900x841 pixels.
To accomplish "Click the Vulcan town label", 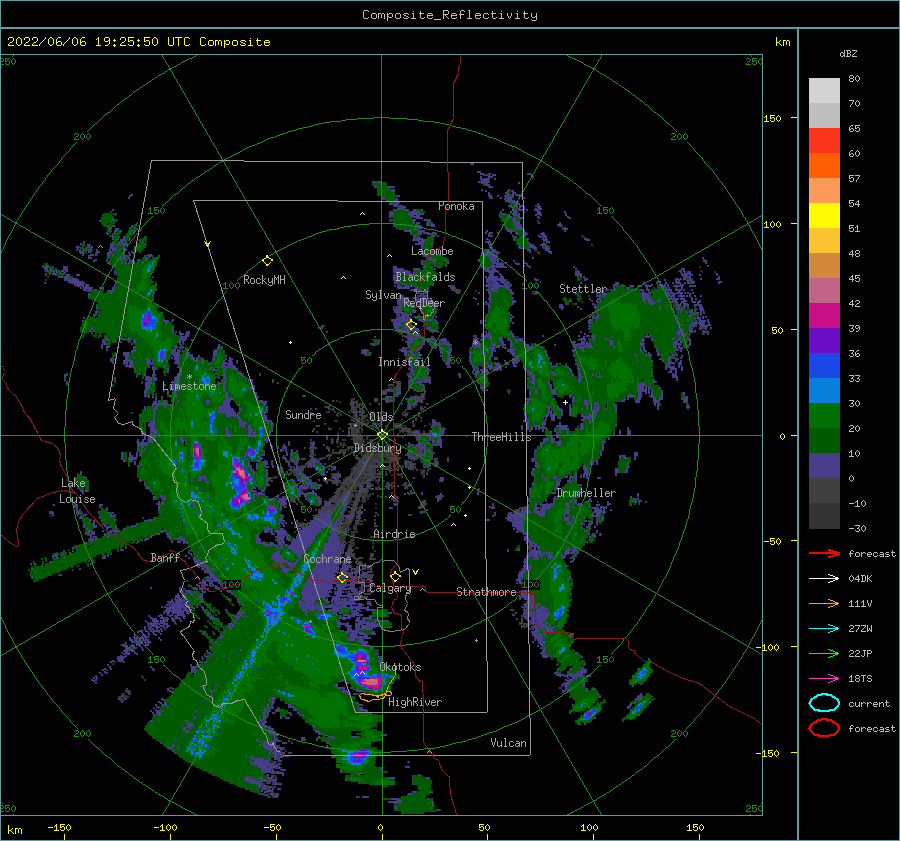I will click(509, 743).
